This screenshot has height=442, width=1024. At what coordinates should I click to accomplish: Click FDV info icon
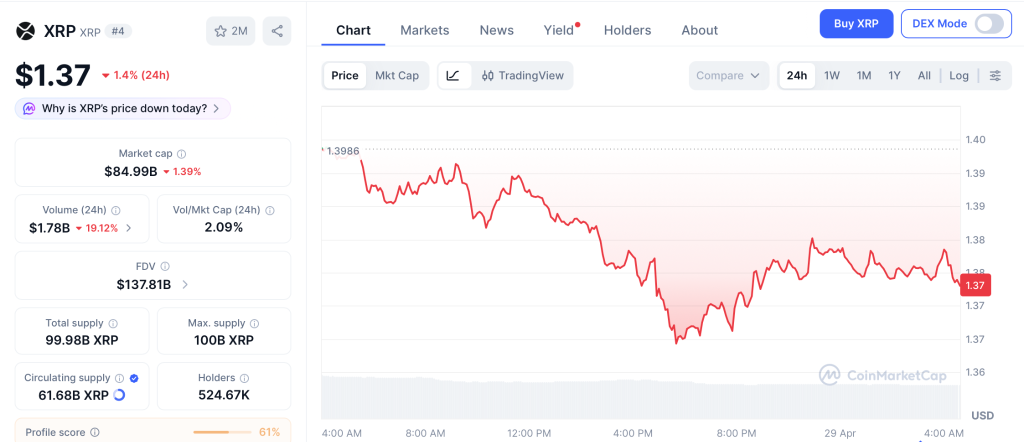[x=165, y=267]
